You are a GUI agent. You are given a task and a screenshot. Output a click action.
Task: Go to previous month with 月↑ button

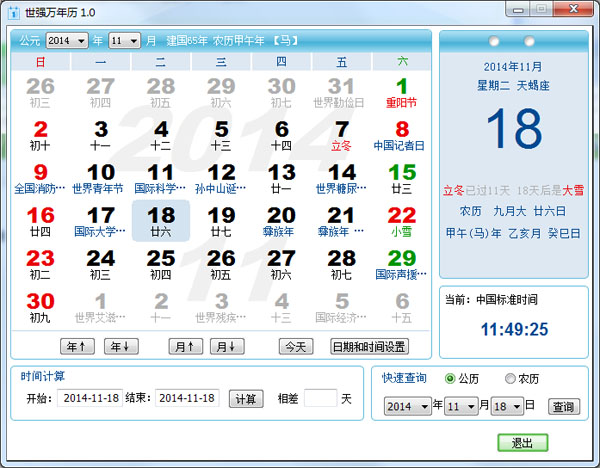coord(186,347)
